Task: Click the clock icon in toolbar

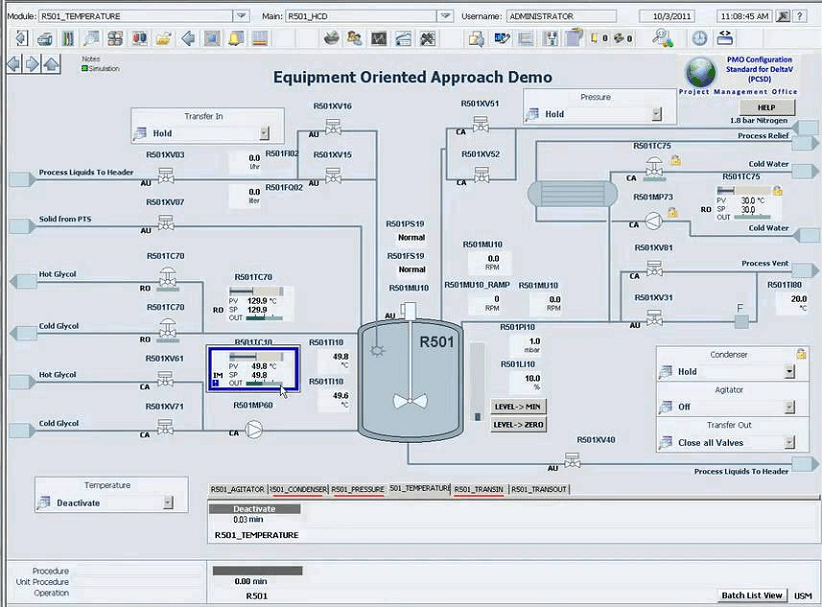Action: point(699,39)
